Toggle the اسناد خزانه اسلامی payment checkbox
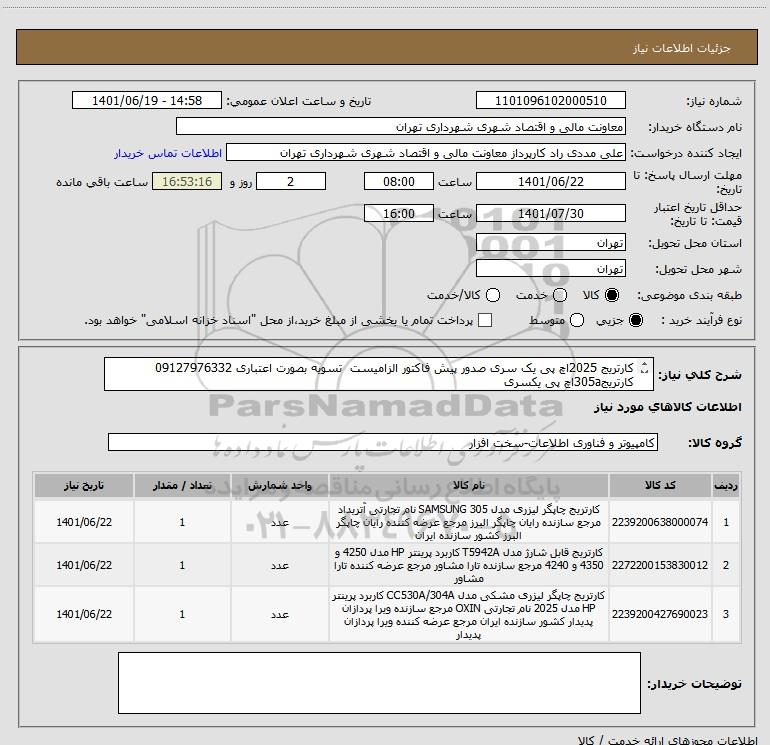The height and width of the screenshot is (745, 770). [x=485, y=320]
